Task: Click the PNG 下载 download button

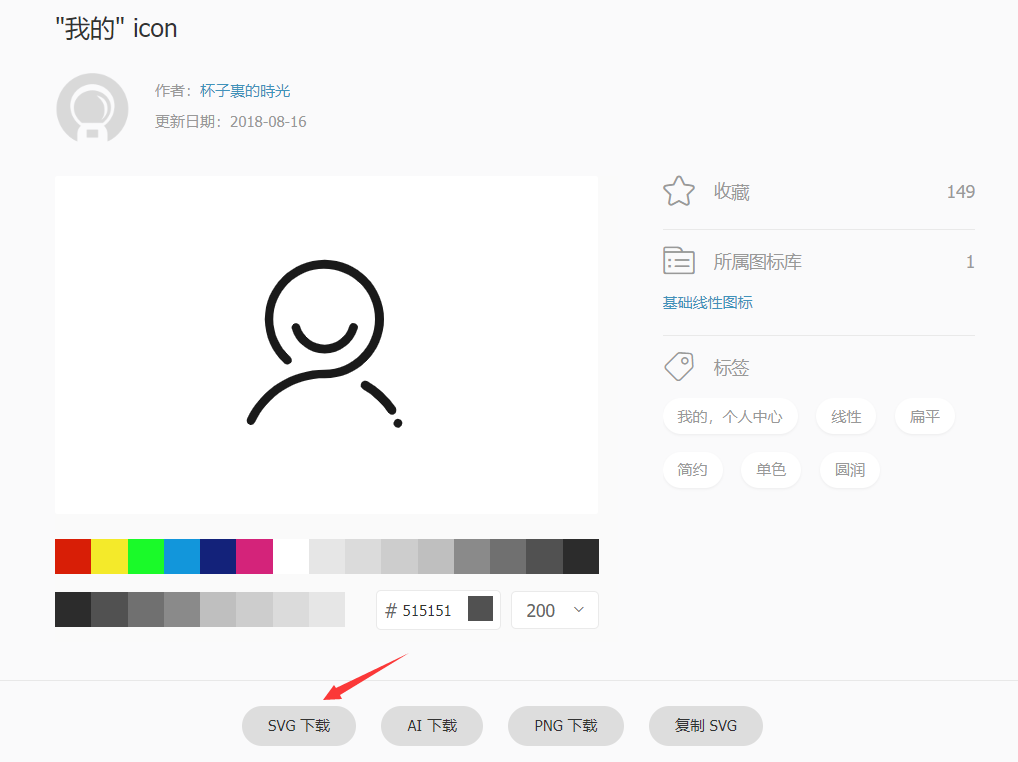Action: point(565,726)
